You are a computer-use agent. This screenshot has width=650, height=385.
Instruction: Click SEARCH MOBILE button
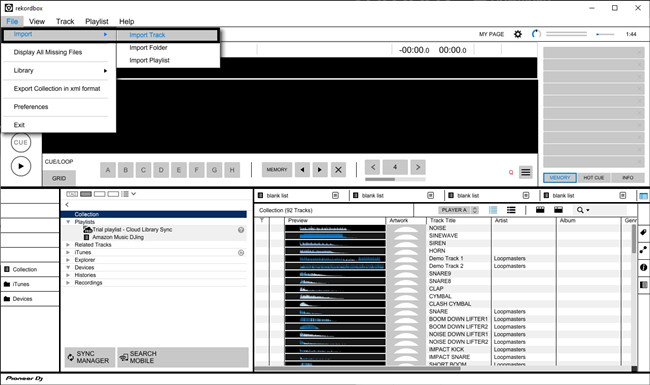(x=183, y=357)
